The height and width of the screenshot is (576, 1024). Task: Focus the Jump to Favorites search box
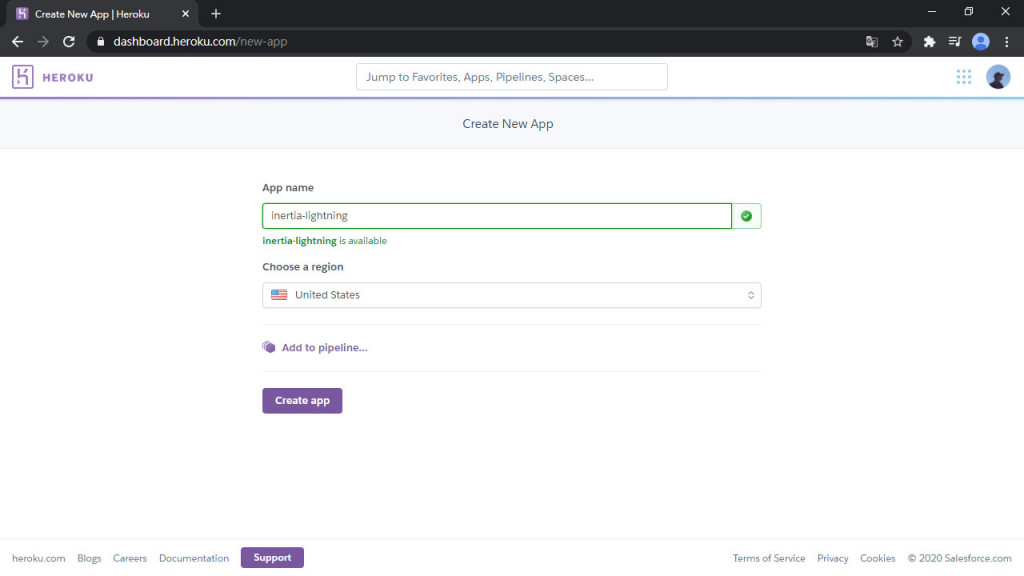(x=511, y=77)
